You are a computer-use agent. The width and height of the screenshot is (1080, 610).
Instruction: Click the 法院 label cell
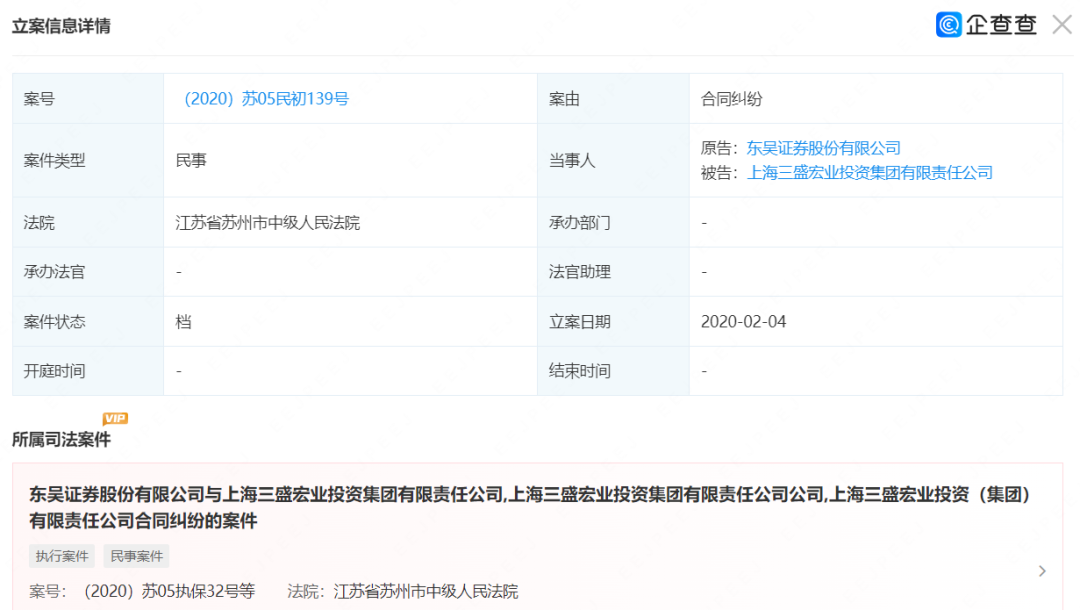point(88,223)
